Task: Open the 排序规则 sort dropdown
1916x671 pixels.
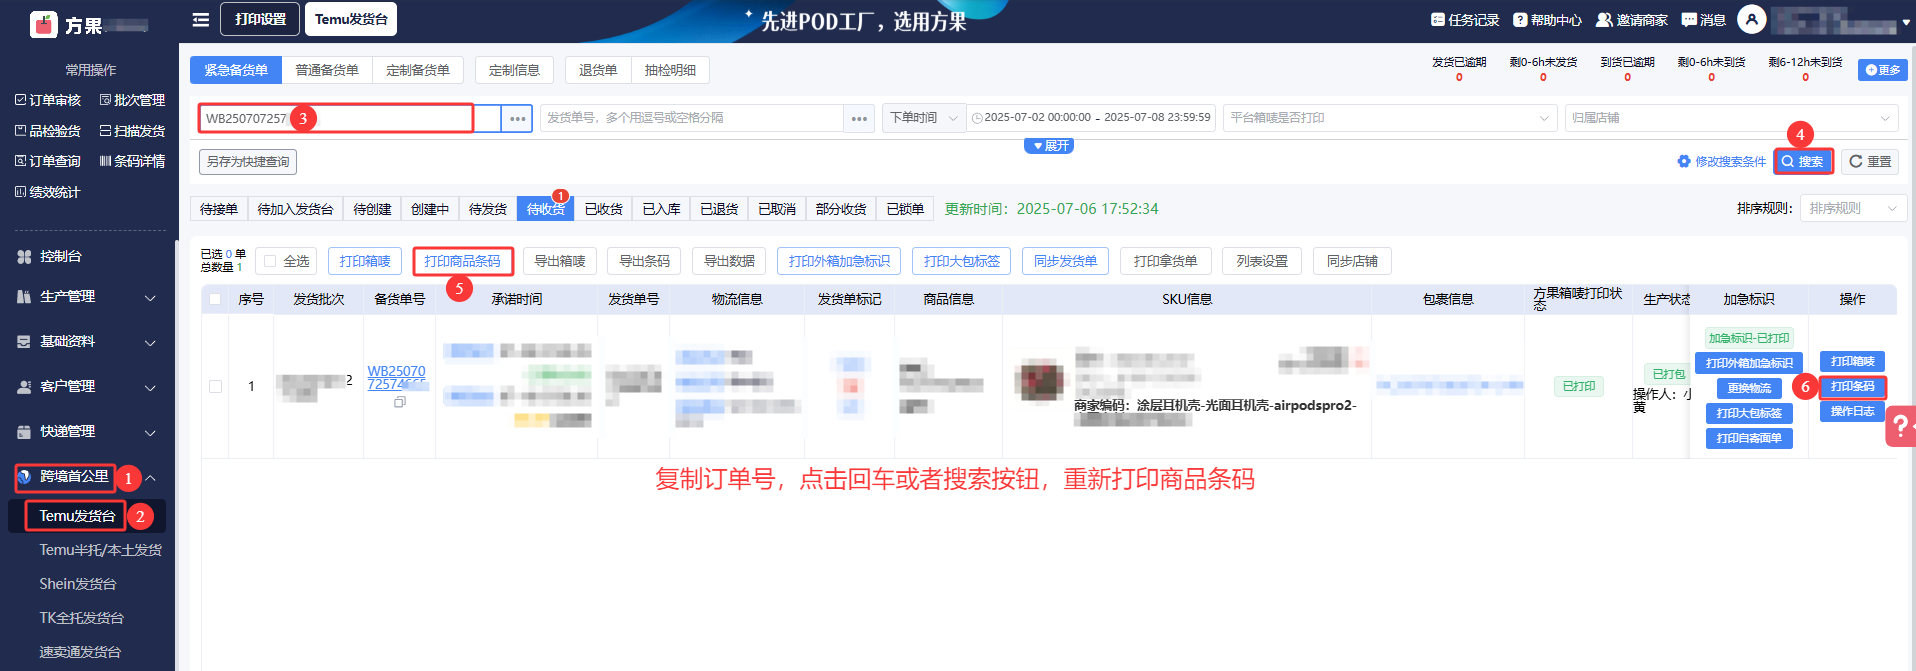Action: (1852, 209)
